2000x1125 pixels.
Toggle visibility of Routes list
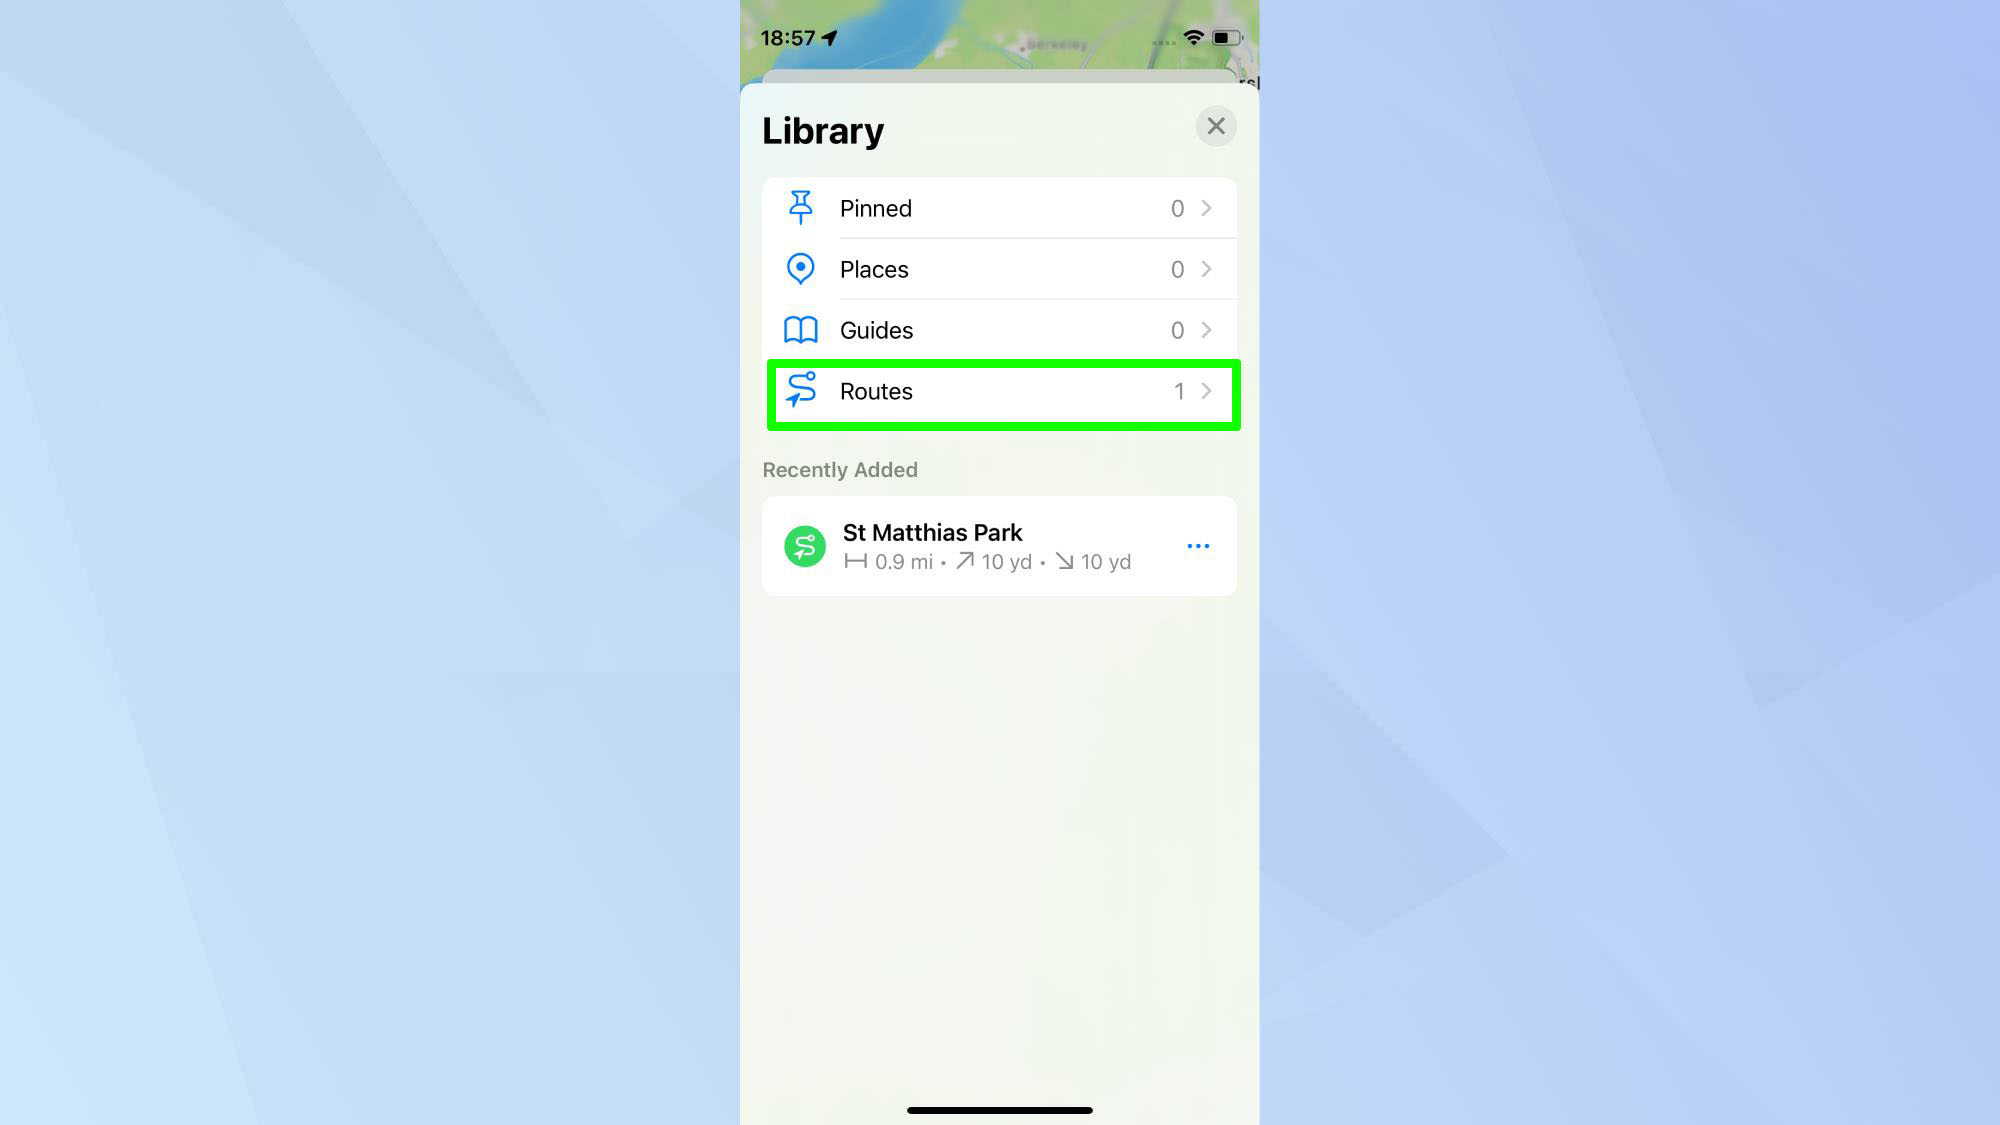(x=1000, y=391)
